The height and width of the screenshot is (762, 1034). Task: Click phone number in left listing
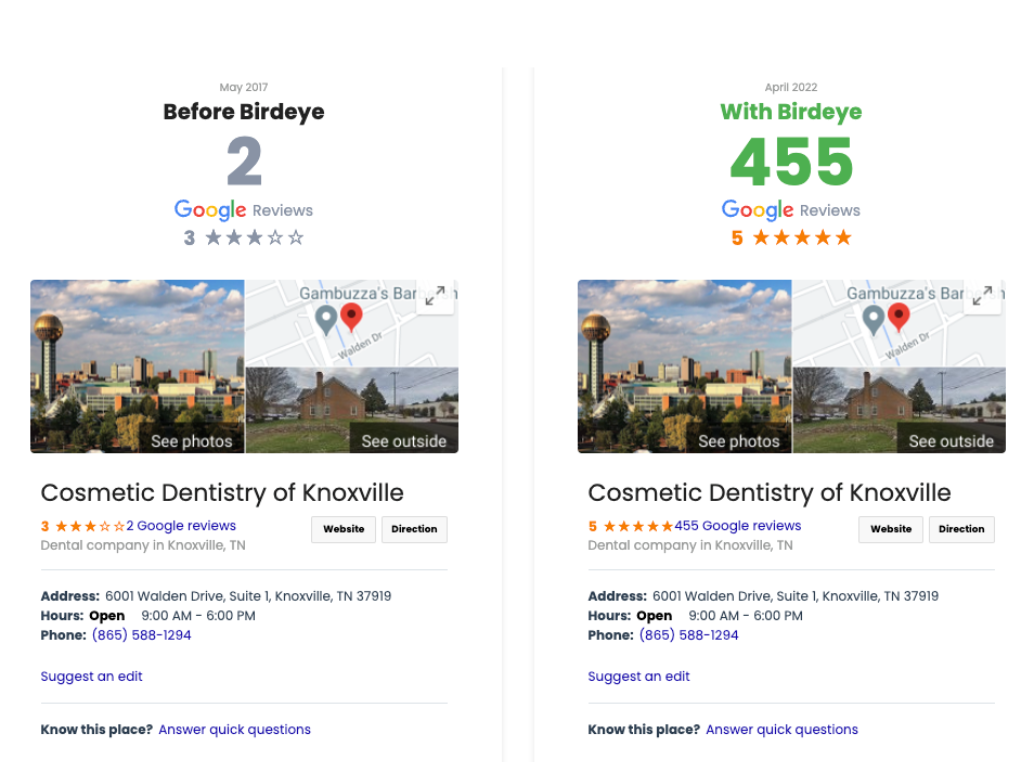pyautogui.click(x=142, y=635)
